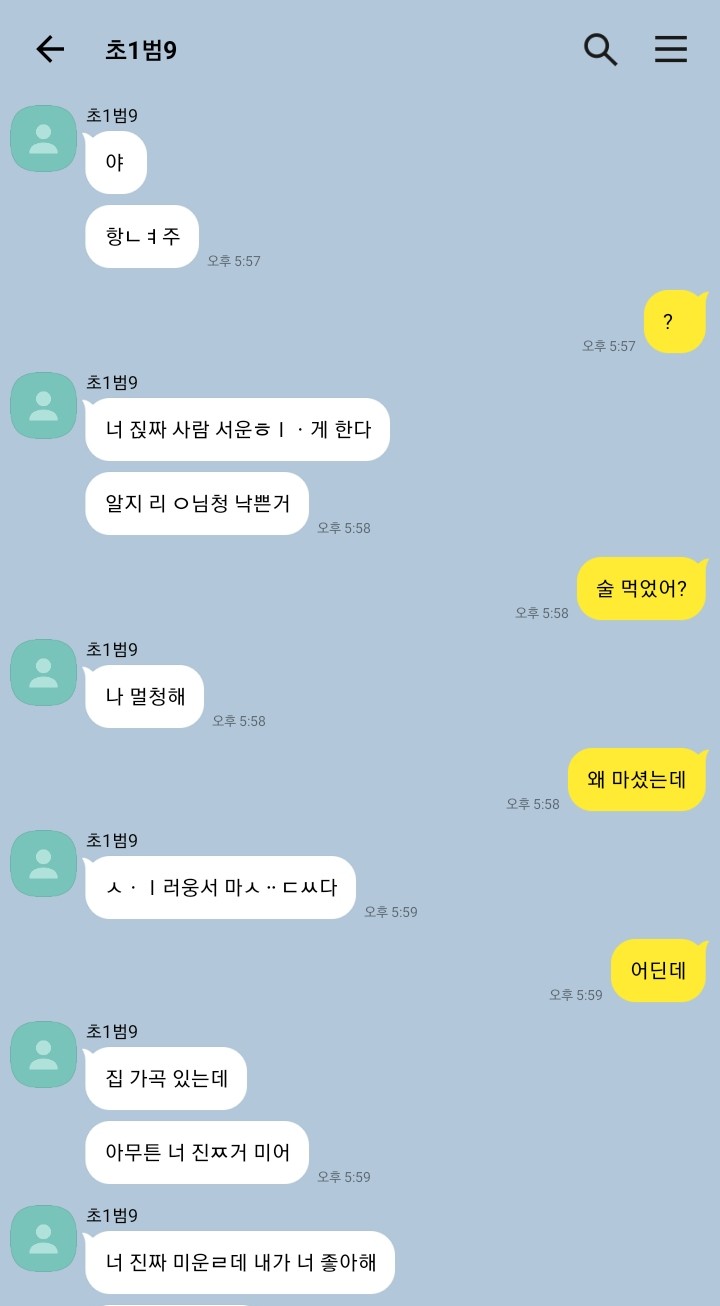Image resolution: width=720 pixels, height=1306 pixels.
Task: Select the yellow '?' message bubble
Action: coord(675,322)
